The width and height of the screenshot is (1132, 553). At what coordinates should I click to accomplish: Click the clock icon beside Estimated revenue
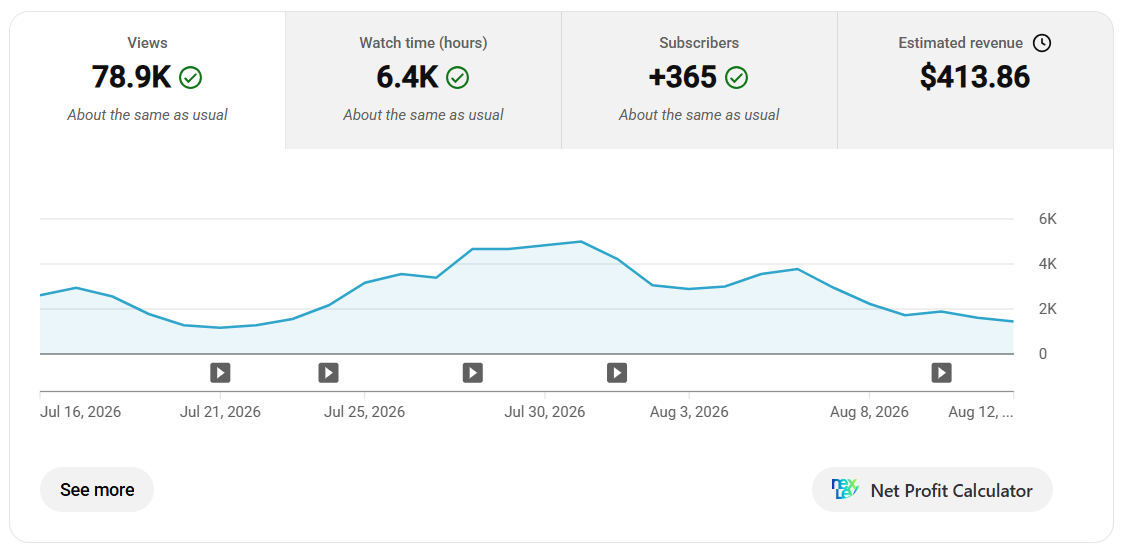(x=1042, y=43)
